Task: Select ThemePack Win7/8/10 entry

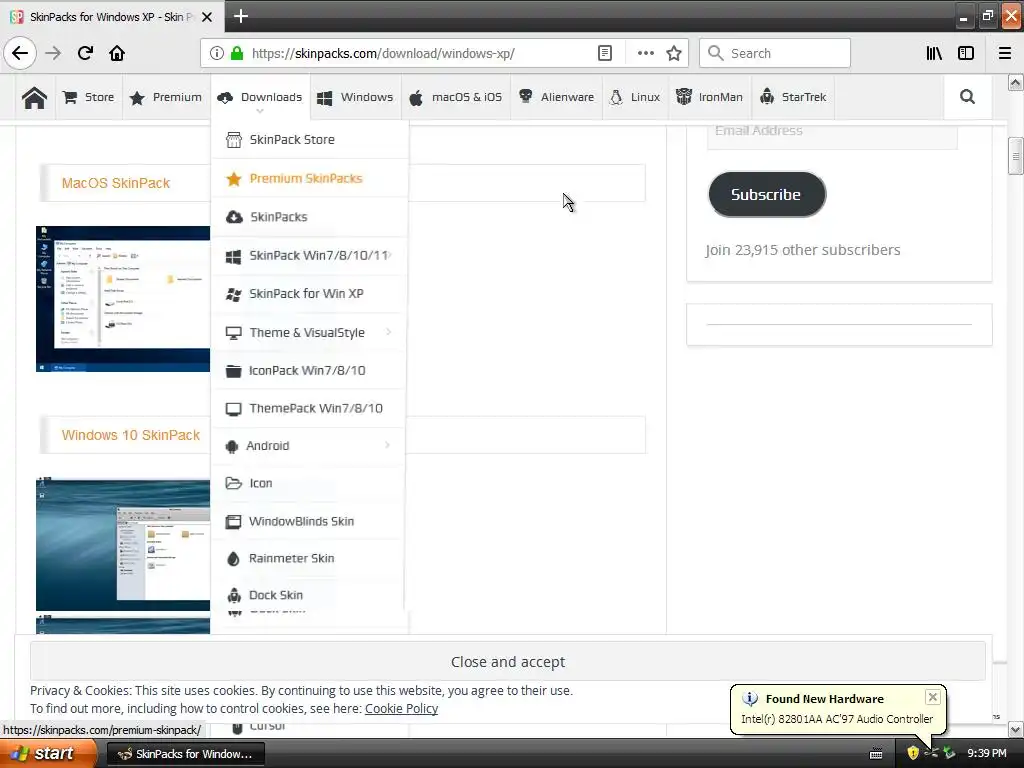Action: (x=310, y=408)
